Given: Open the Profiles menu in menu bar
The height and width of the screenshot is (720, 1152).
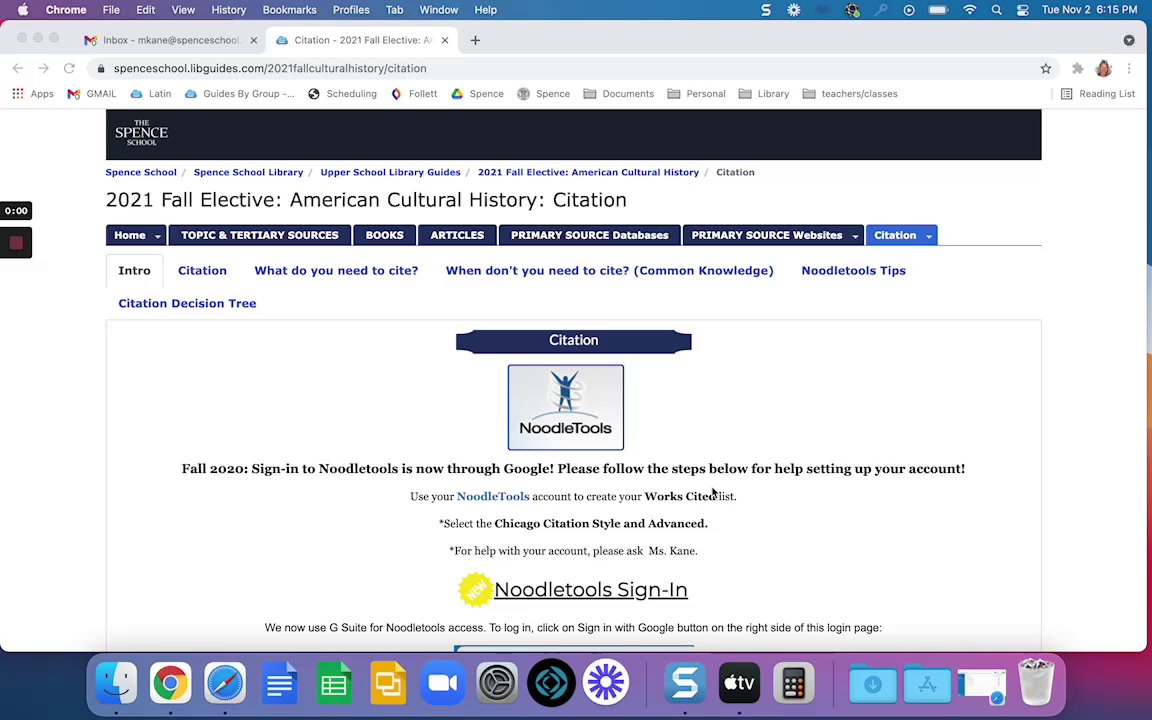Looking at the screenshot, I should [351, 10].
